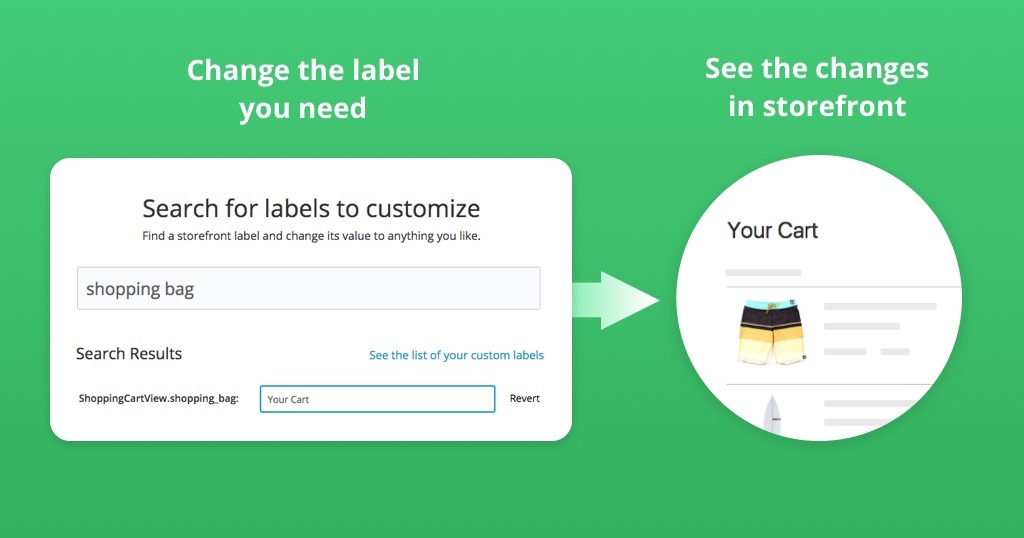Click the search field containing "shopping bag"
This screenshot has height=538, width=1024.
[308, 289]
